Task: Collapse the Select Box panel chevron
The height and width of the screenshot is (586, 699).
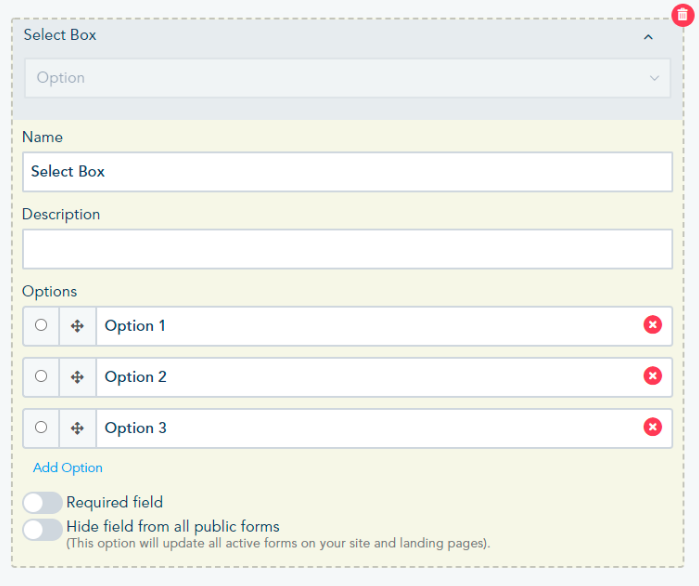Action: tap(648, 37)
